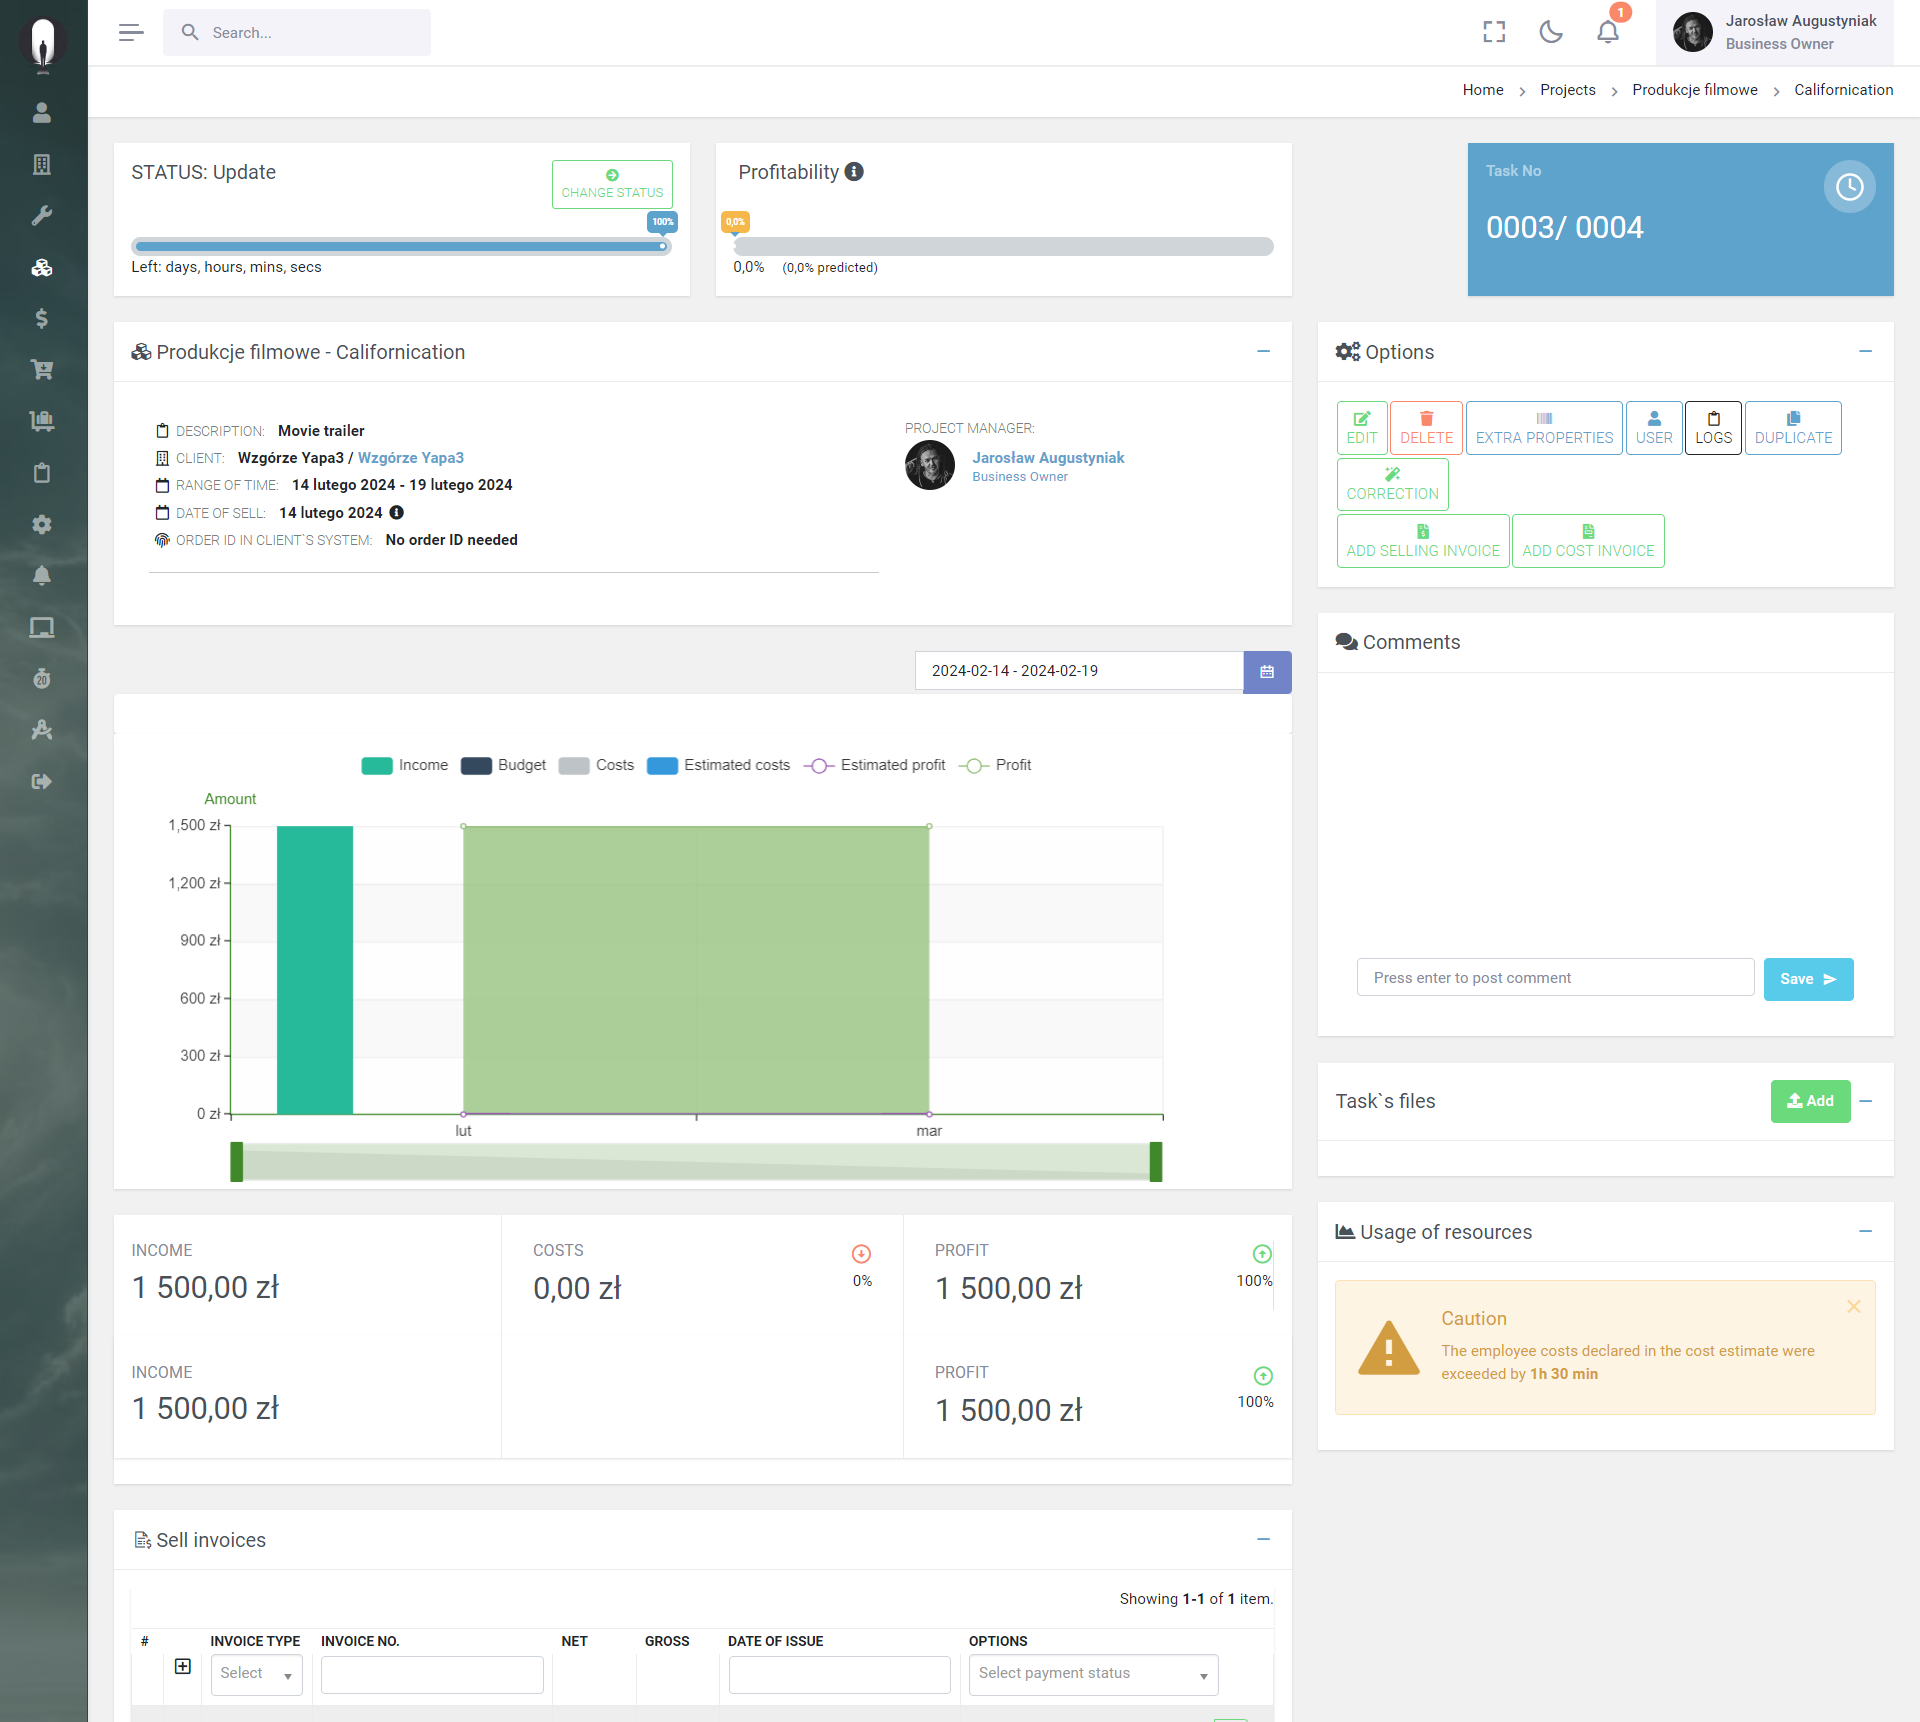This screenshot has width=1920, height=1722.
Task: Click Add Cost Invoice button
Action: point(1588,541)
